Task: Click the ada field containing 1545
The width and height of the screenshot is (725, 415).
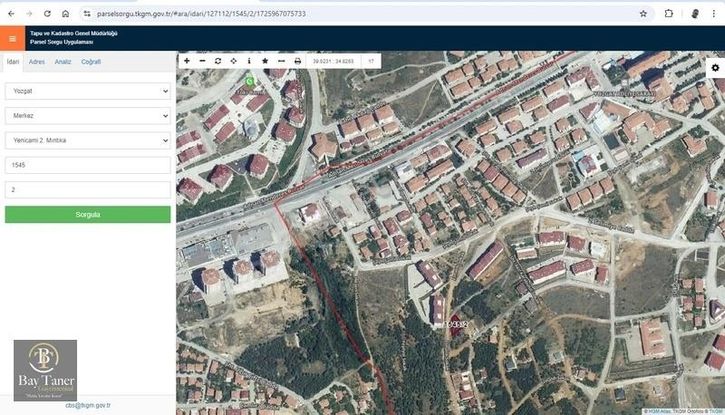Action: (x=87, y=165)
